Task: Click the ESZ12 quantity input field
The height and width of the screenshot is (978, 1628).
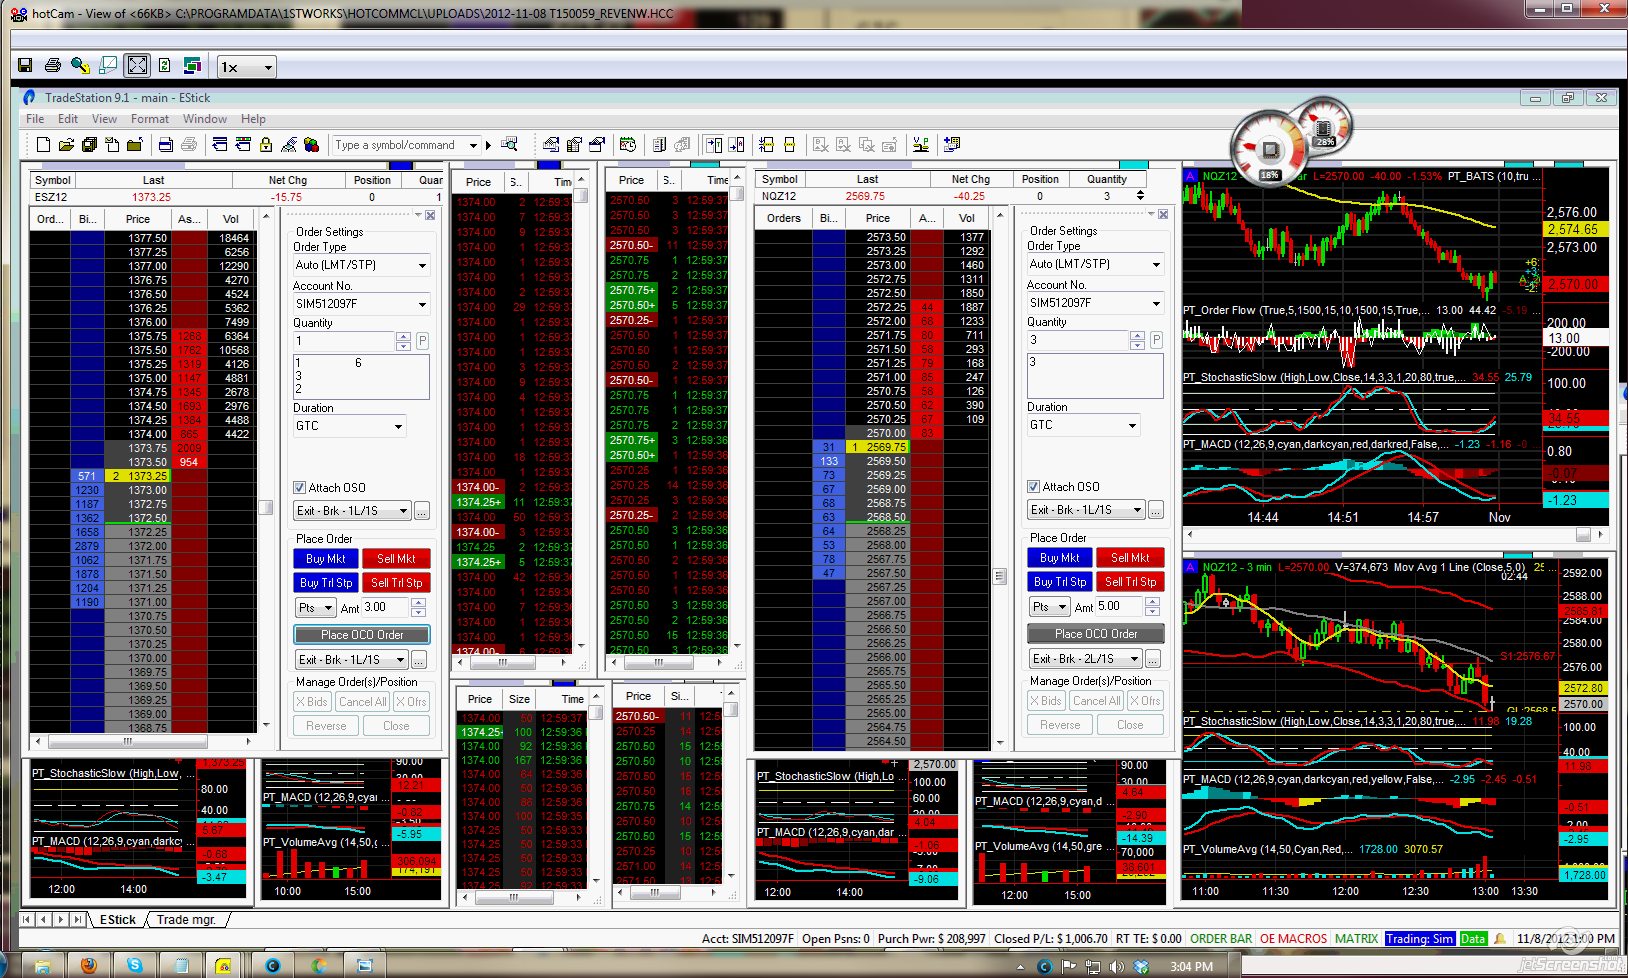Action: tap(344, 341)
